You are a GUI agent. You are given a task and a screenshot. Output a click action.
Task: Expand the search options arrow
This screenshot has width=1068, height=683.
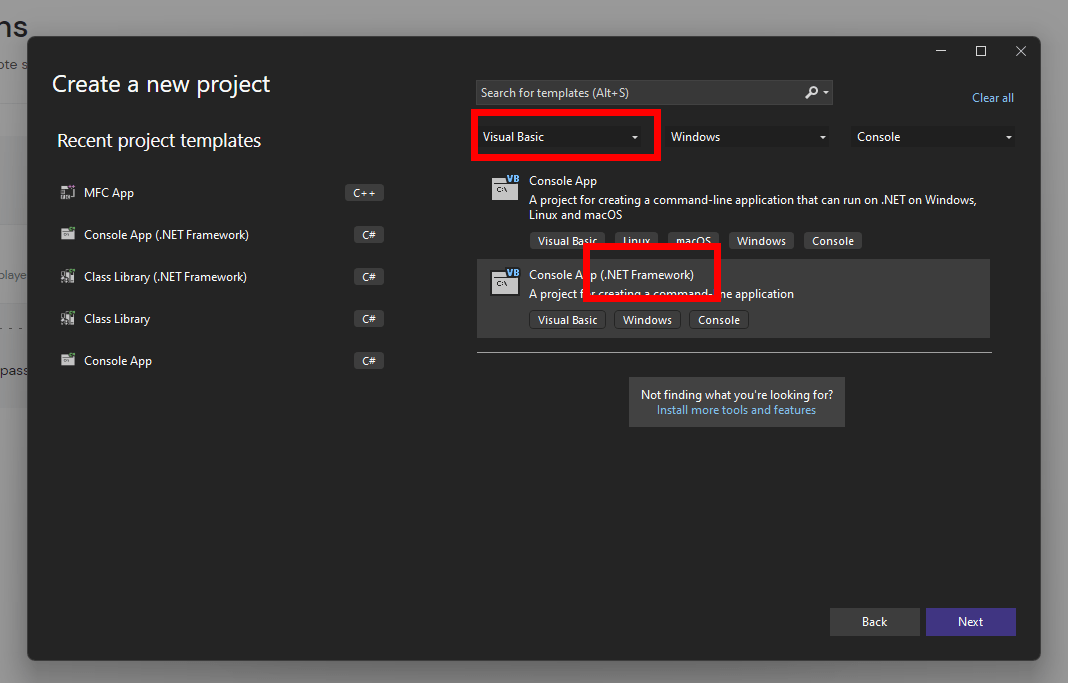click(x=826, y=93)
